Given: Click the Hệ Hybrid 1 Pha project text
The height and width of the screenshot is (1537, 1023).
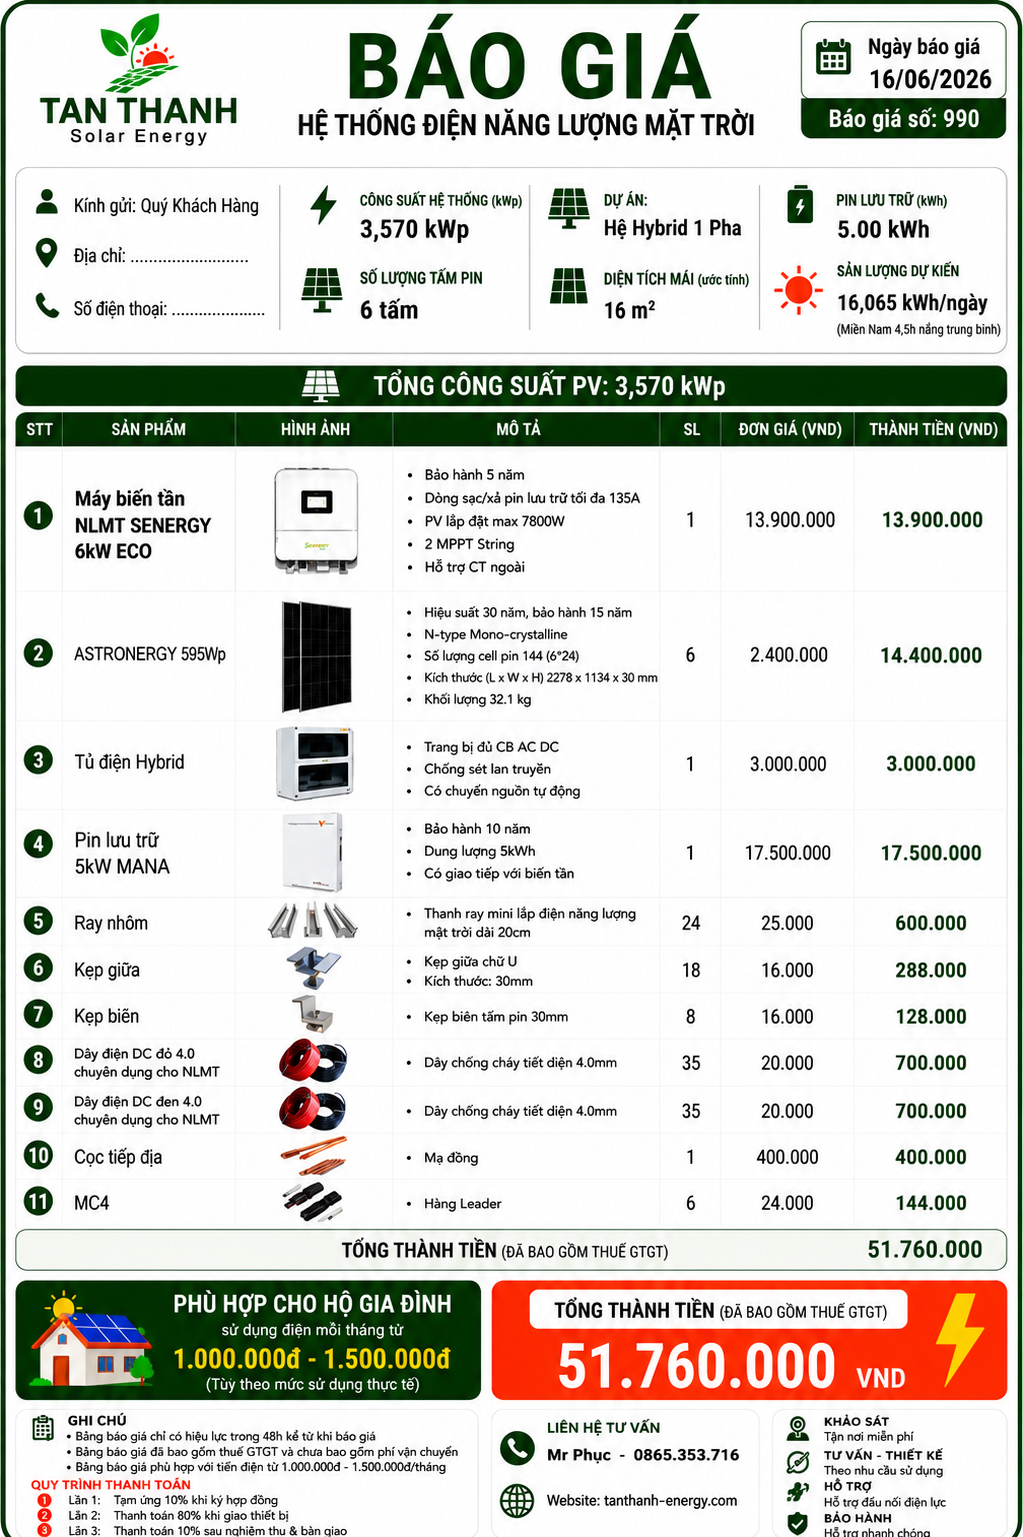Looking at the screenshot, I should pyautogui.click(x=672, y=228).
